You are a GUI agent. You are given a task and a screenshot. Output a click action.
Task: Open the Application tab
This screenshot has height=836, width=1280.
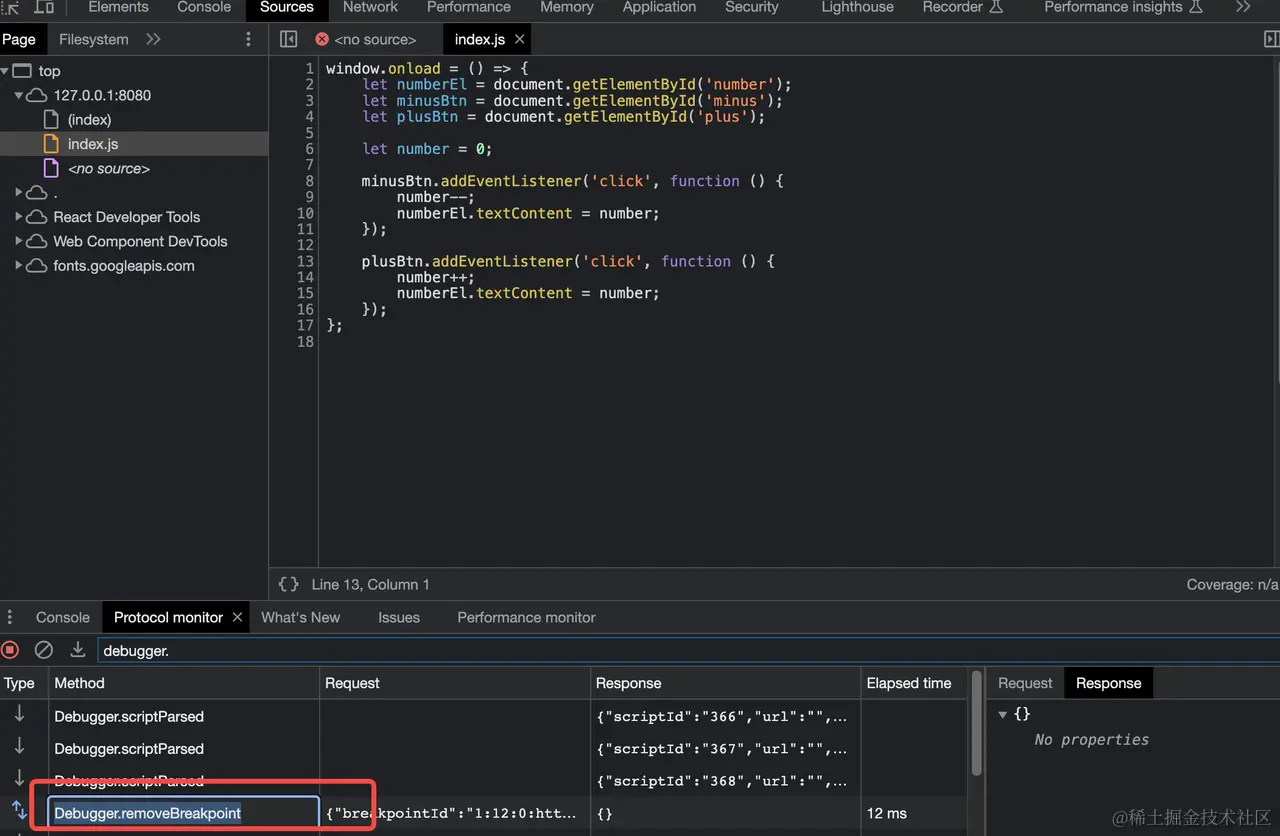pyautogui.click(x=659, y=7)
